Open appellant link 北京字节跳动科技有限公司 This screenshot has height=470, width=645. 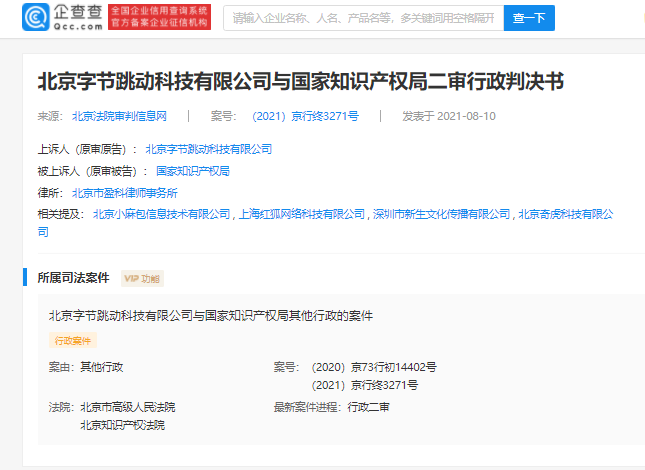(x=209, y=149)
